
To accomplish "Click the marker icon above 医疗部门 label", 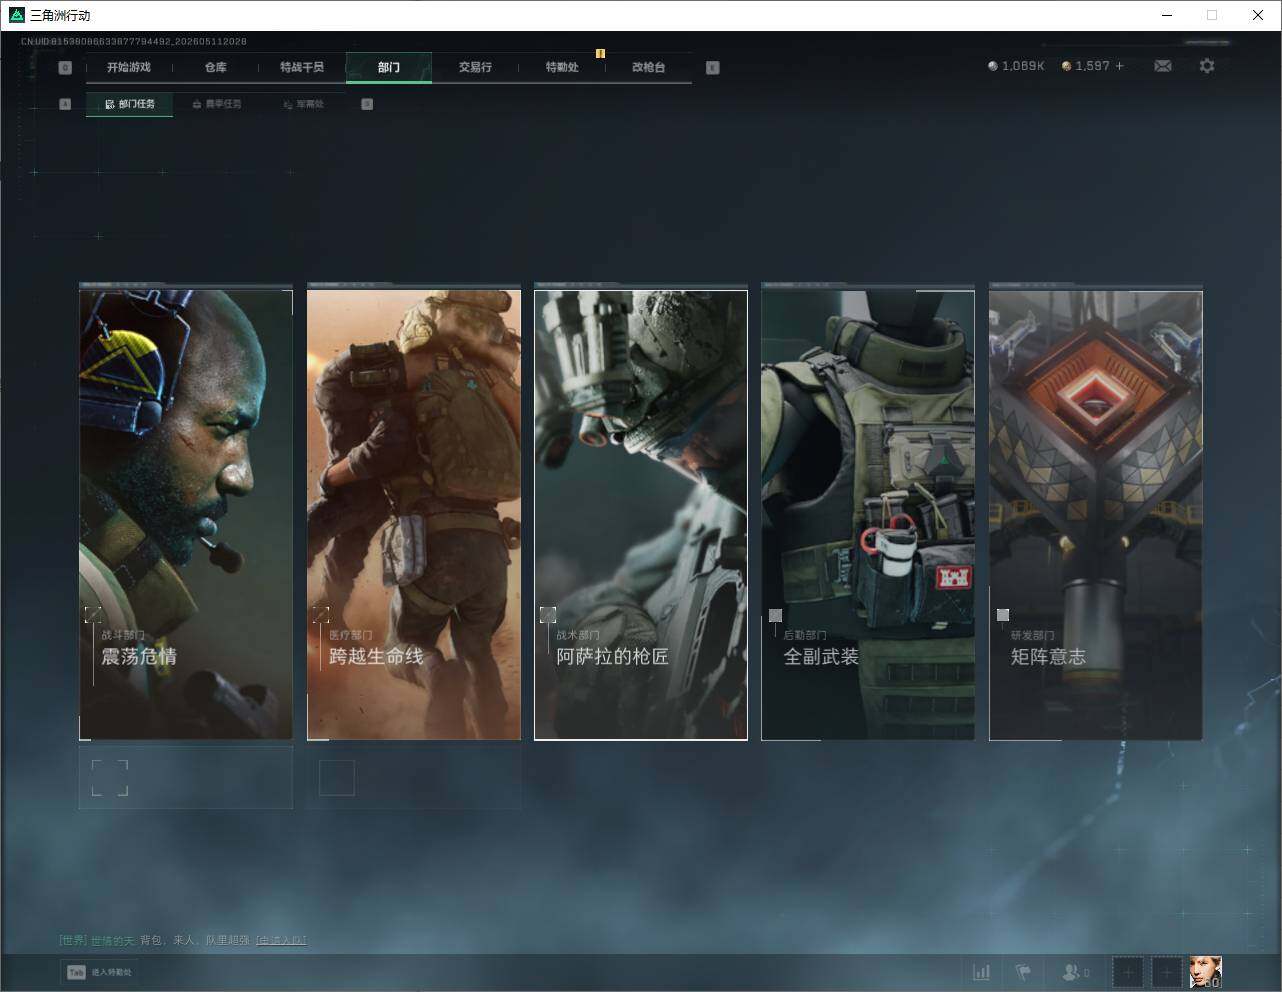I will tap(321, 614).
